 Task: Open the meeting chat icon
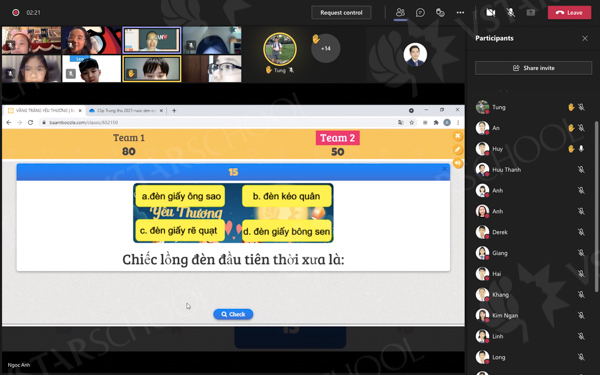pyautogui.click(x=420, y=13)
